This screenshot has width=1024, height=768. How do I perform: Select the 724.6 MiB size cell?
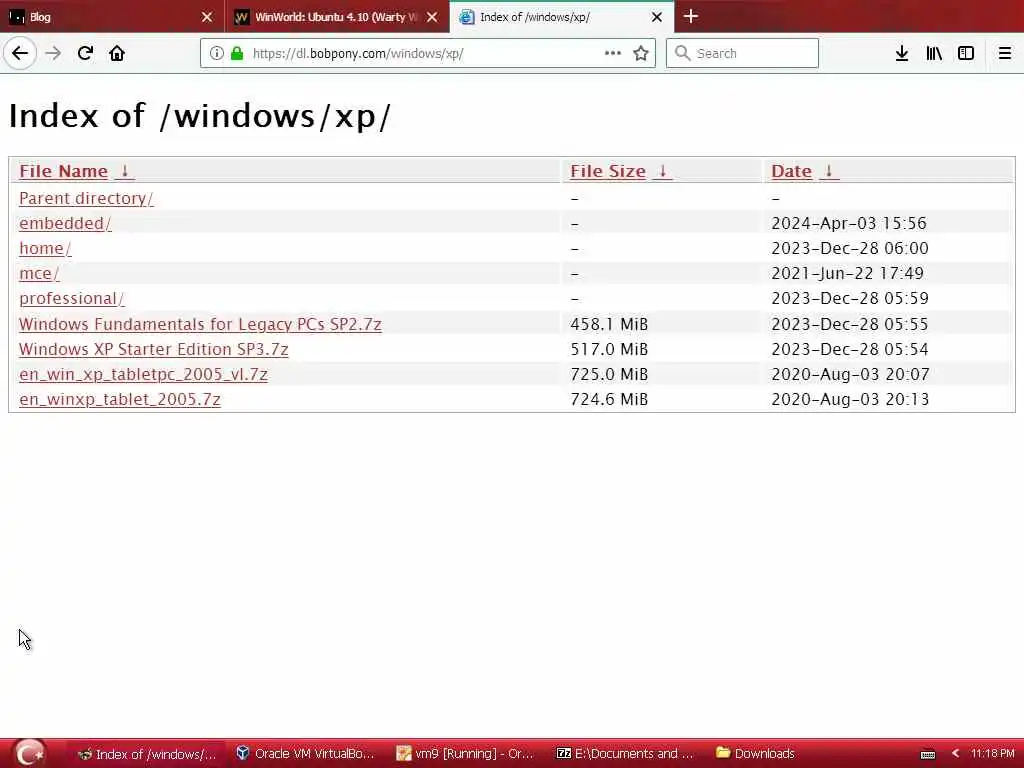click(x=609, y=399)
